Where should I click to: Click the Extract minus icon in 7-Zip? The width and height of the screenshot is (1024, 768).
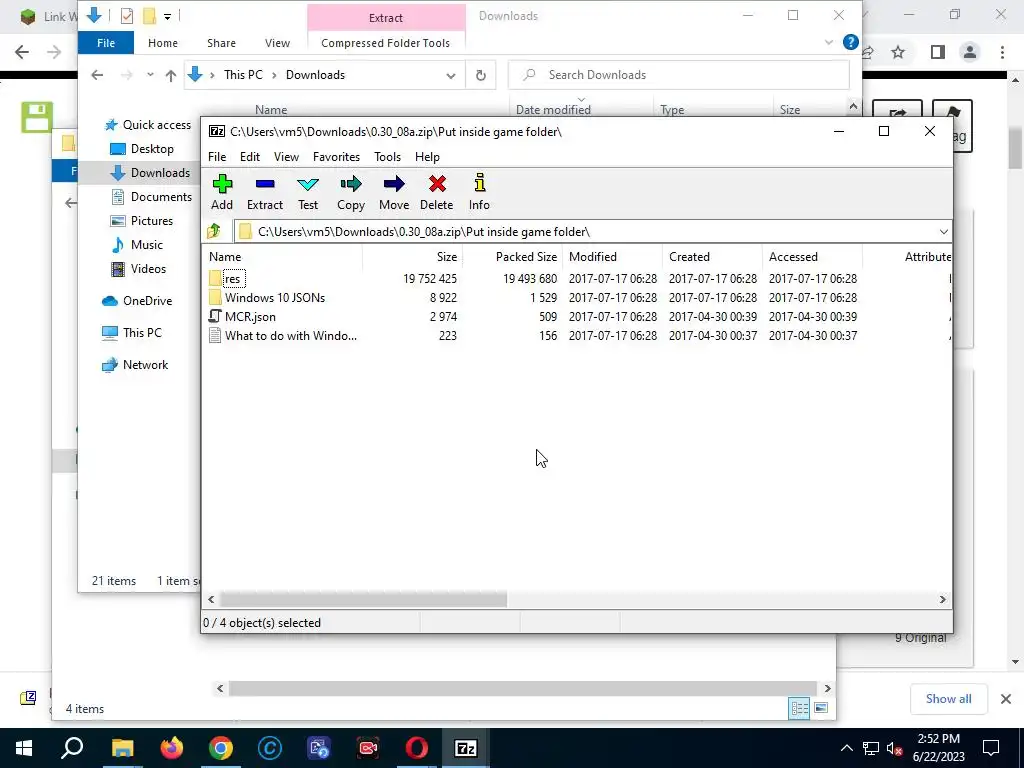coord(264,192)
